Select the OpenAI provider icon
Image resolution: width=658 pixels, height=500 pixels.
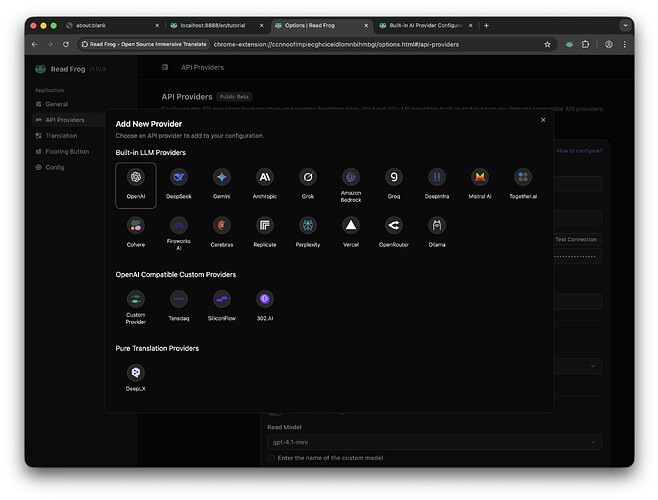136,185
